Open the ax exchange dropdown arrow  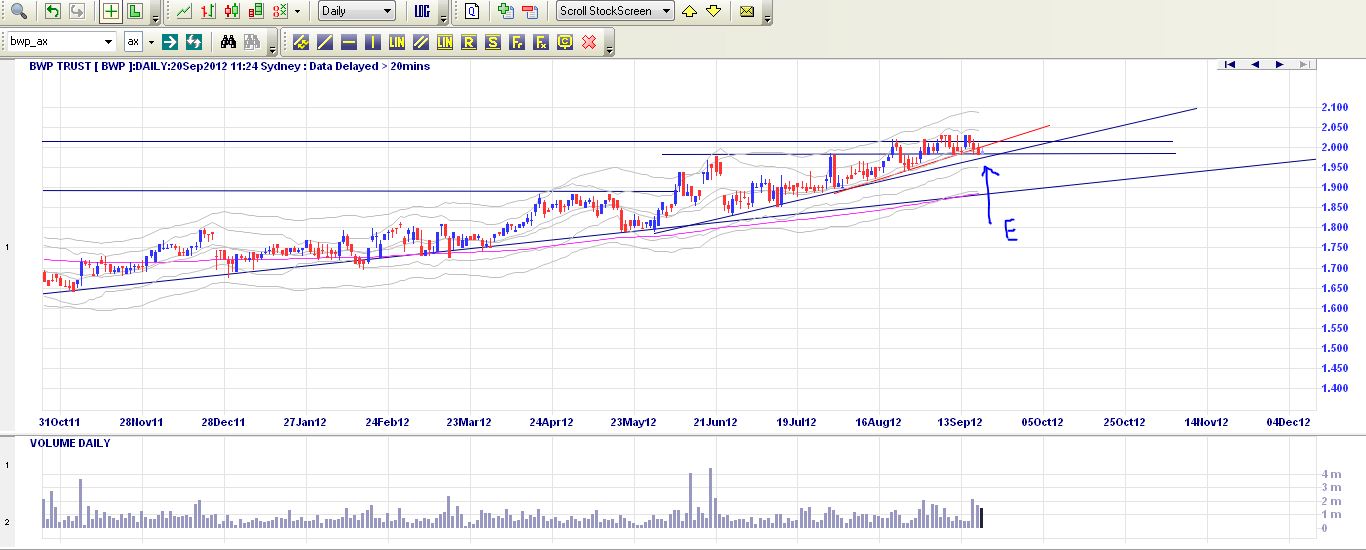pos(151,42)
